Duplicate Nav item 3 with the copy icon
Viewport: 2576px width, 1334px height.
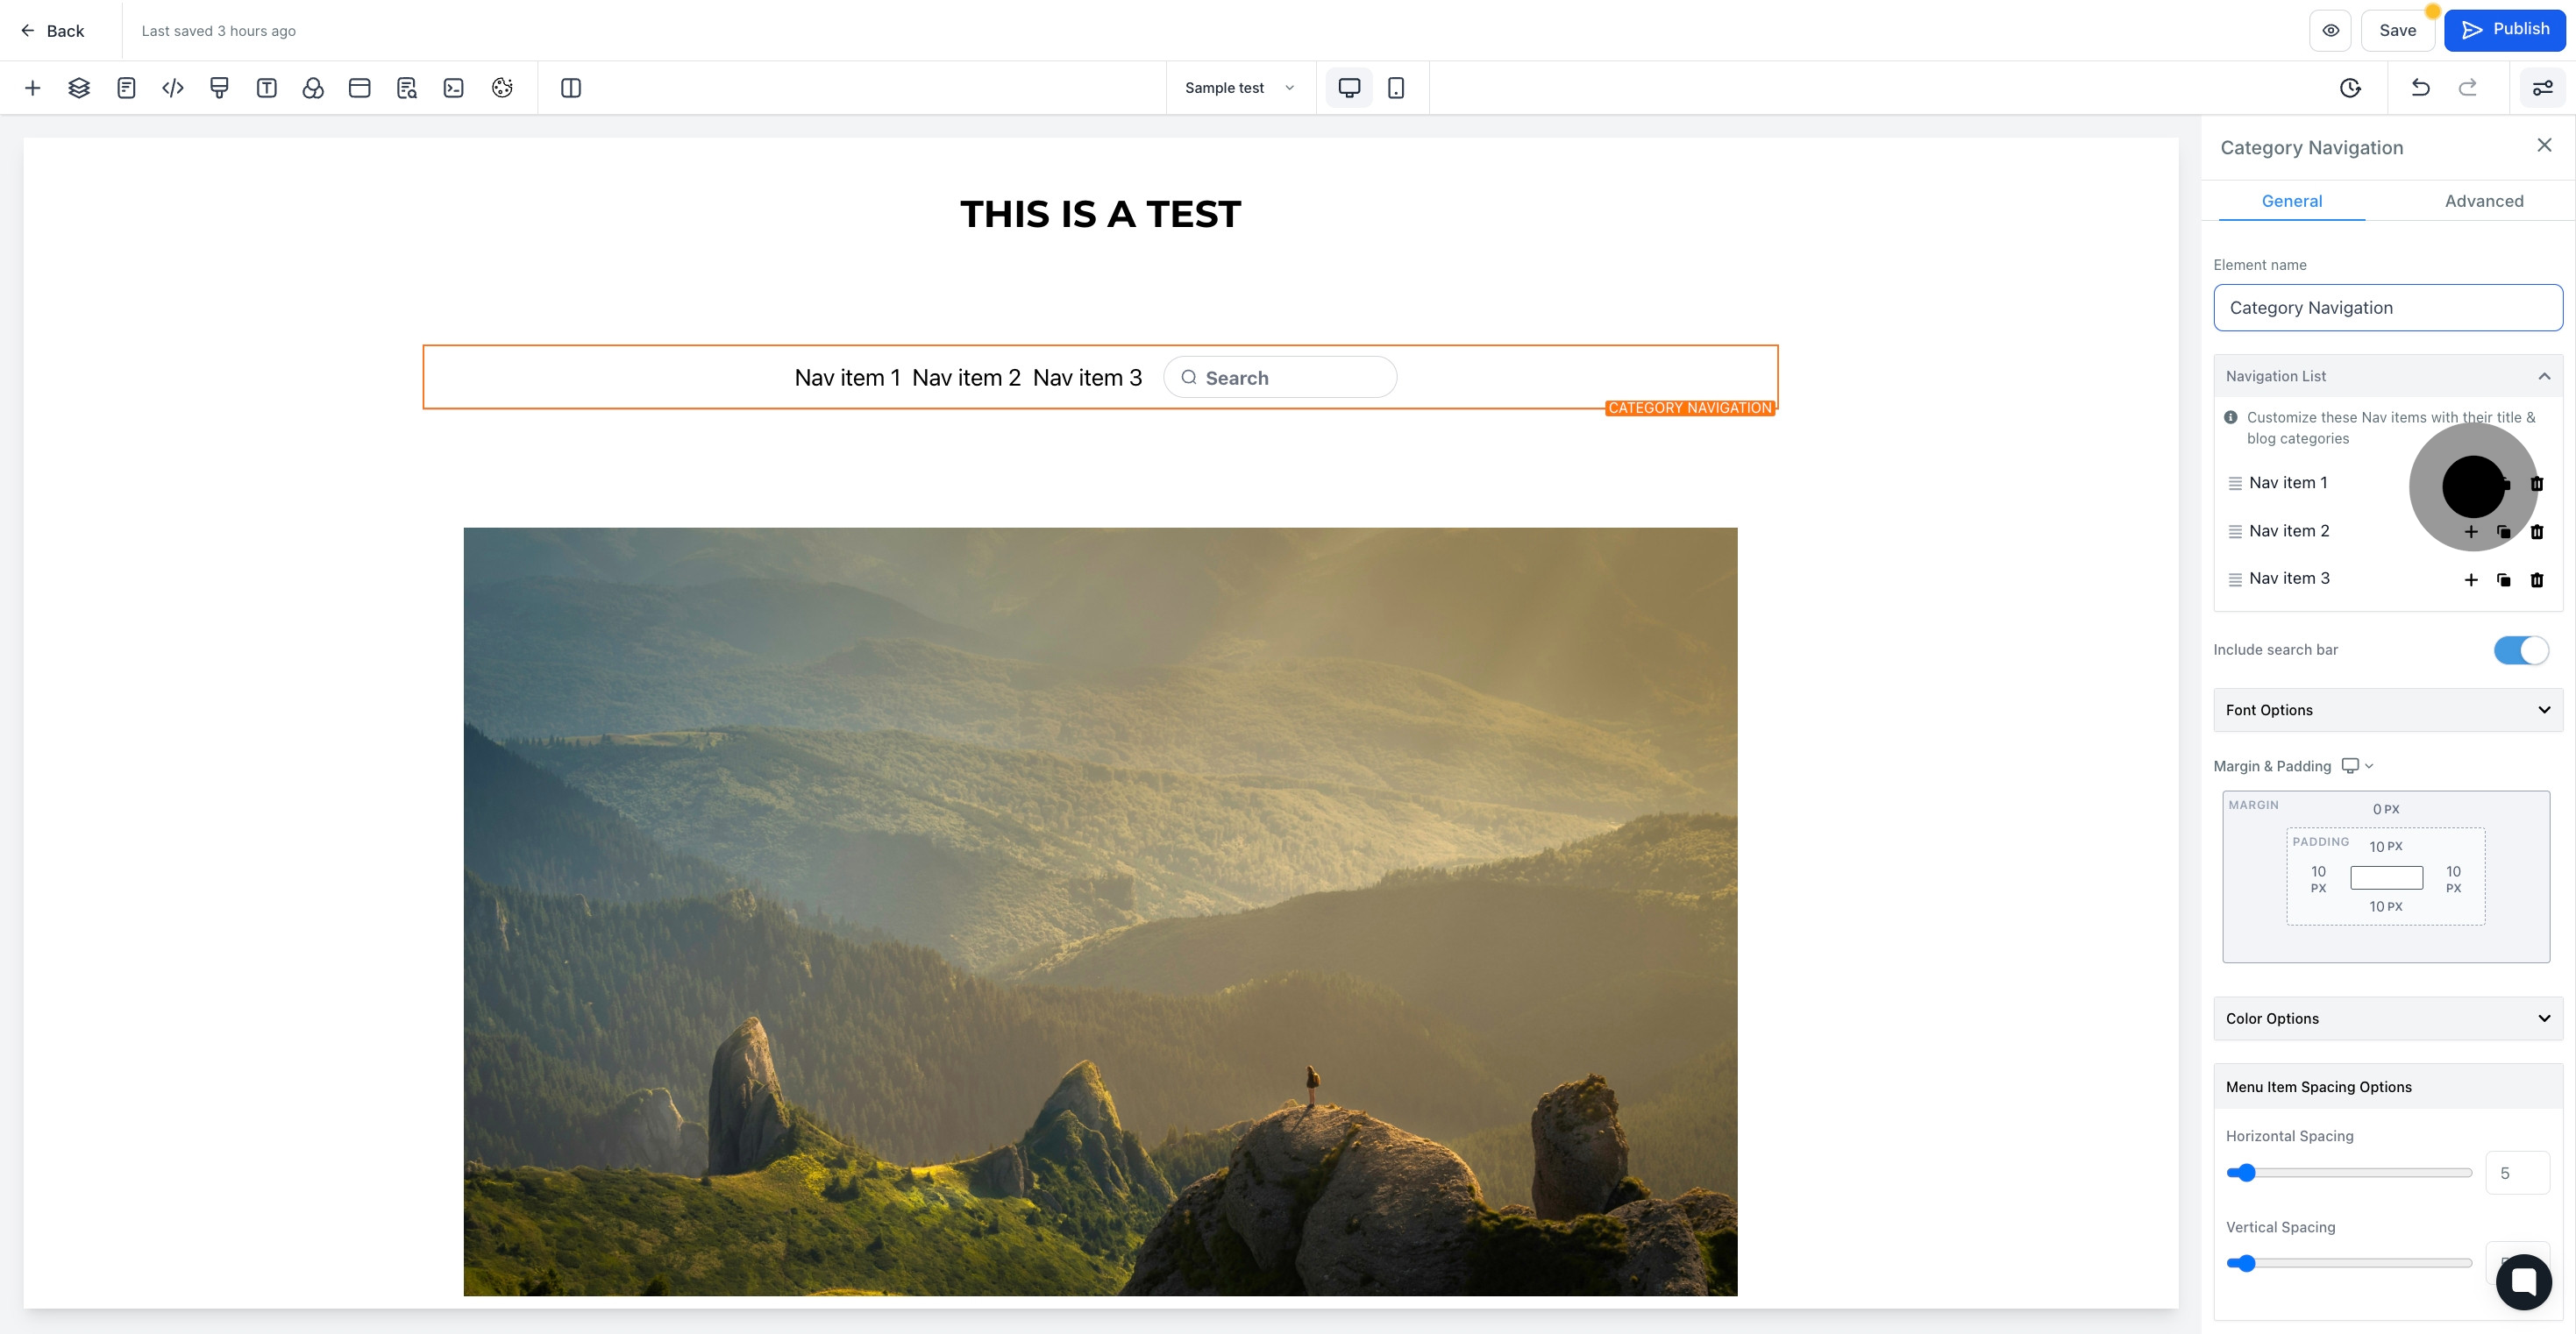[2504, 580]
